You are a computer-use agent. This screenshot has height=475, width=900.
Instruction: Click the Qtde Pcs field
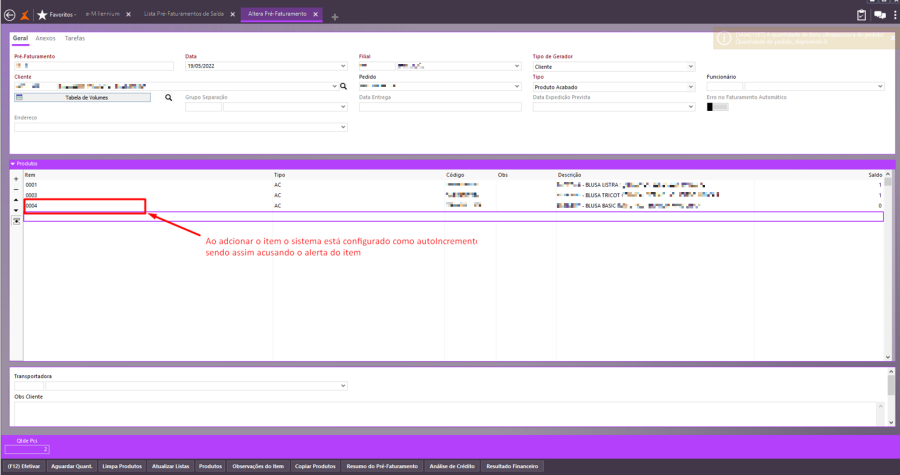pos(27,449)
